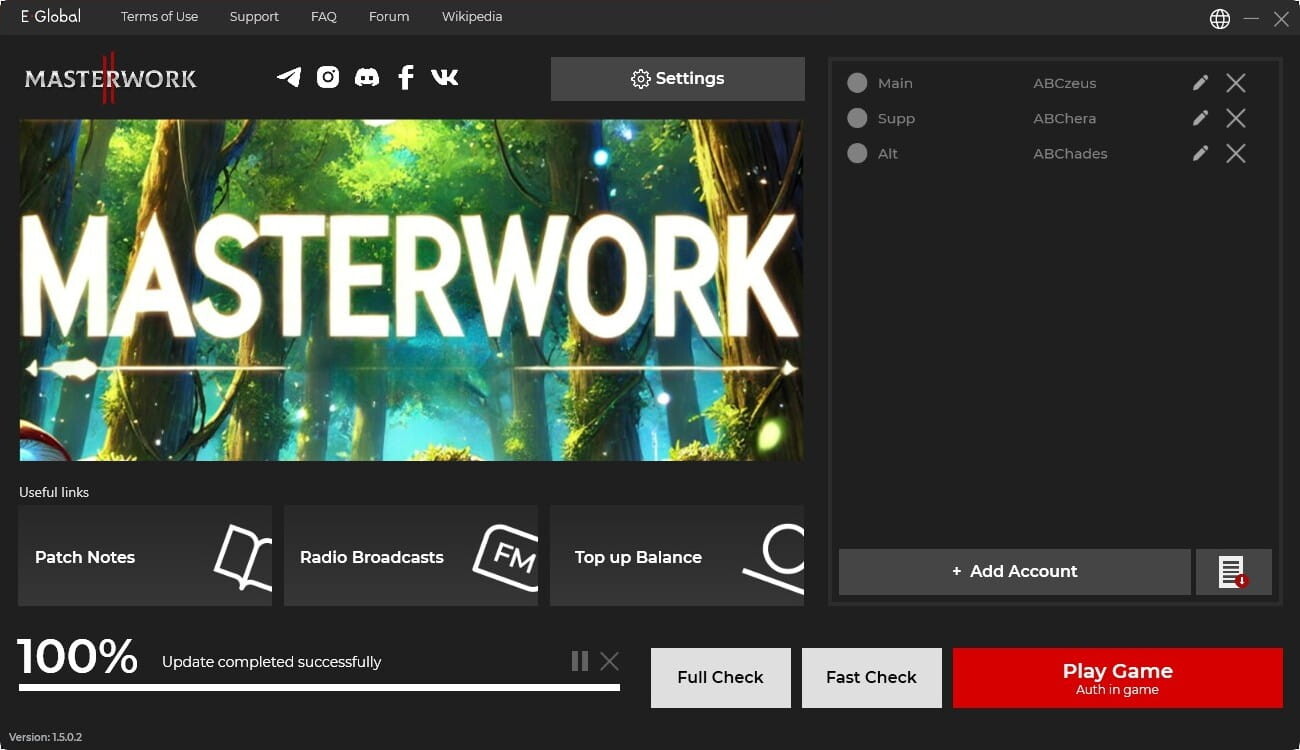Open the VK social link icon
This screenshot has width=1300, height=750.
(x=445, y=77)
